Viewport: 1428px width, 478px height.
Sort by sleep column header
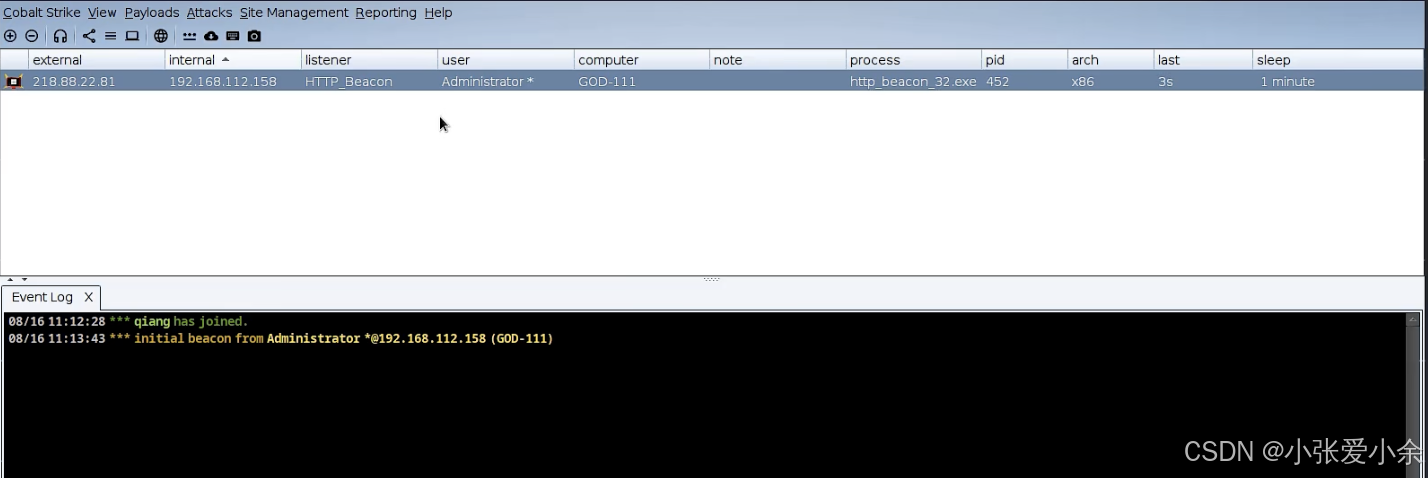tap(1338, 60)
